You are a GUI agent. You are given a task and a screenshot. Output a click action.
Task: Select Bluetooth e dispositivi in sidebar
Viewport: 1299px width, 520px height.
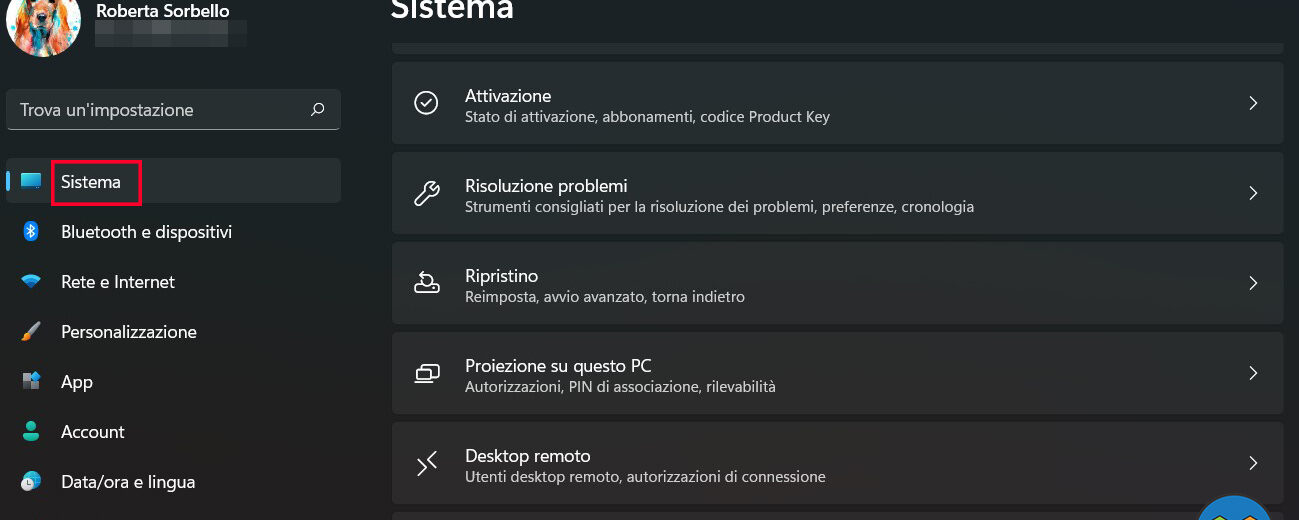(x=146, y=232)
